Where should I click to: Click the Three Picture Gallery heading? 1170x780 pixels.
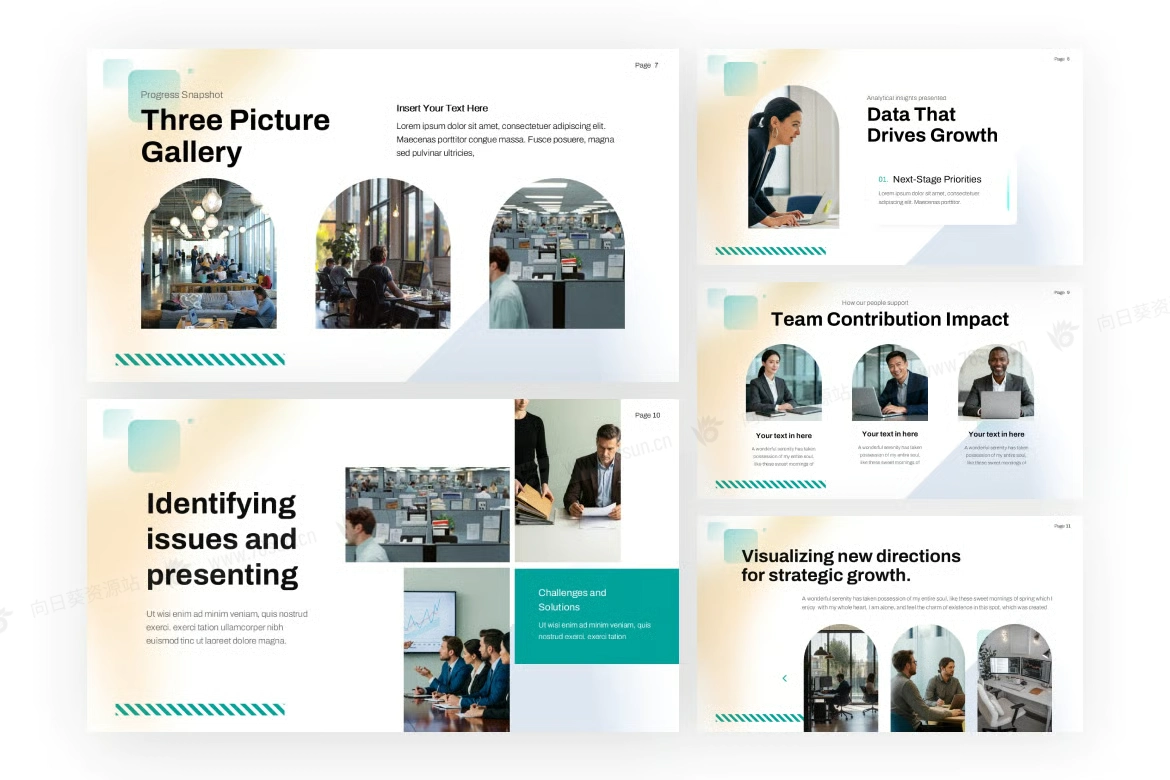coord(235,136)
